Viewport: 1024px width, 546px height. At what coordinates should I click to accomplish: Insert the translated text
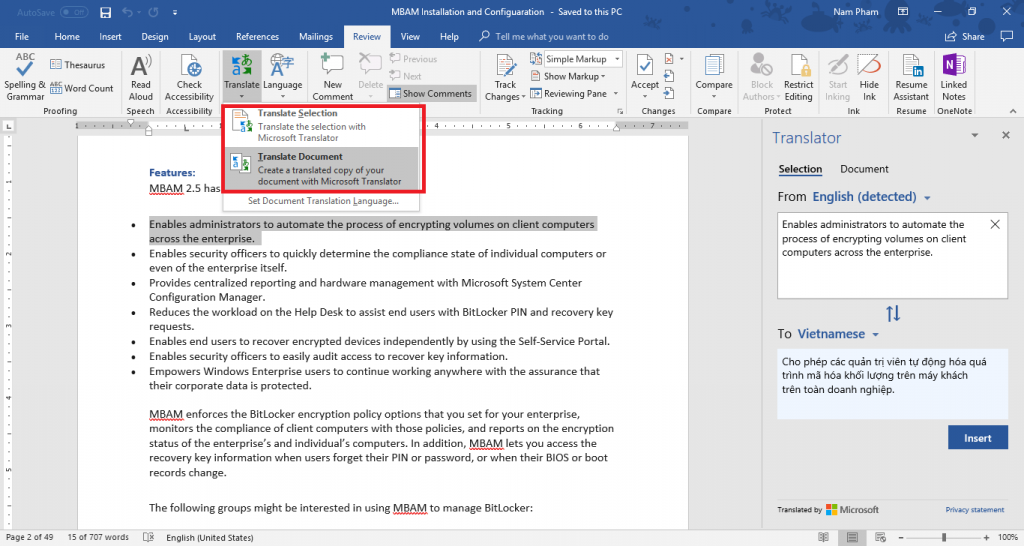(978, 438)
